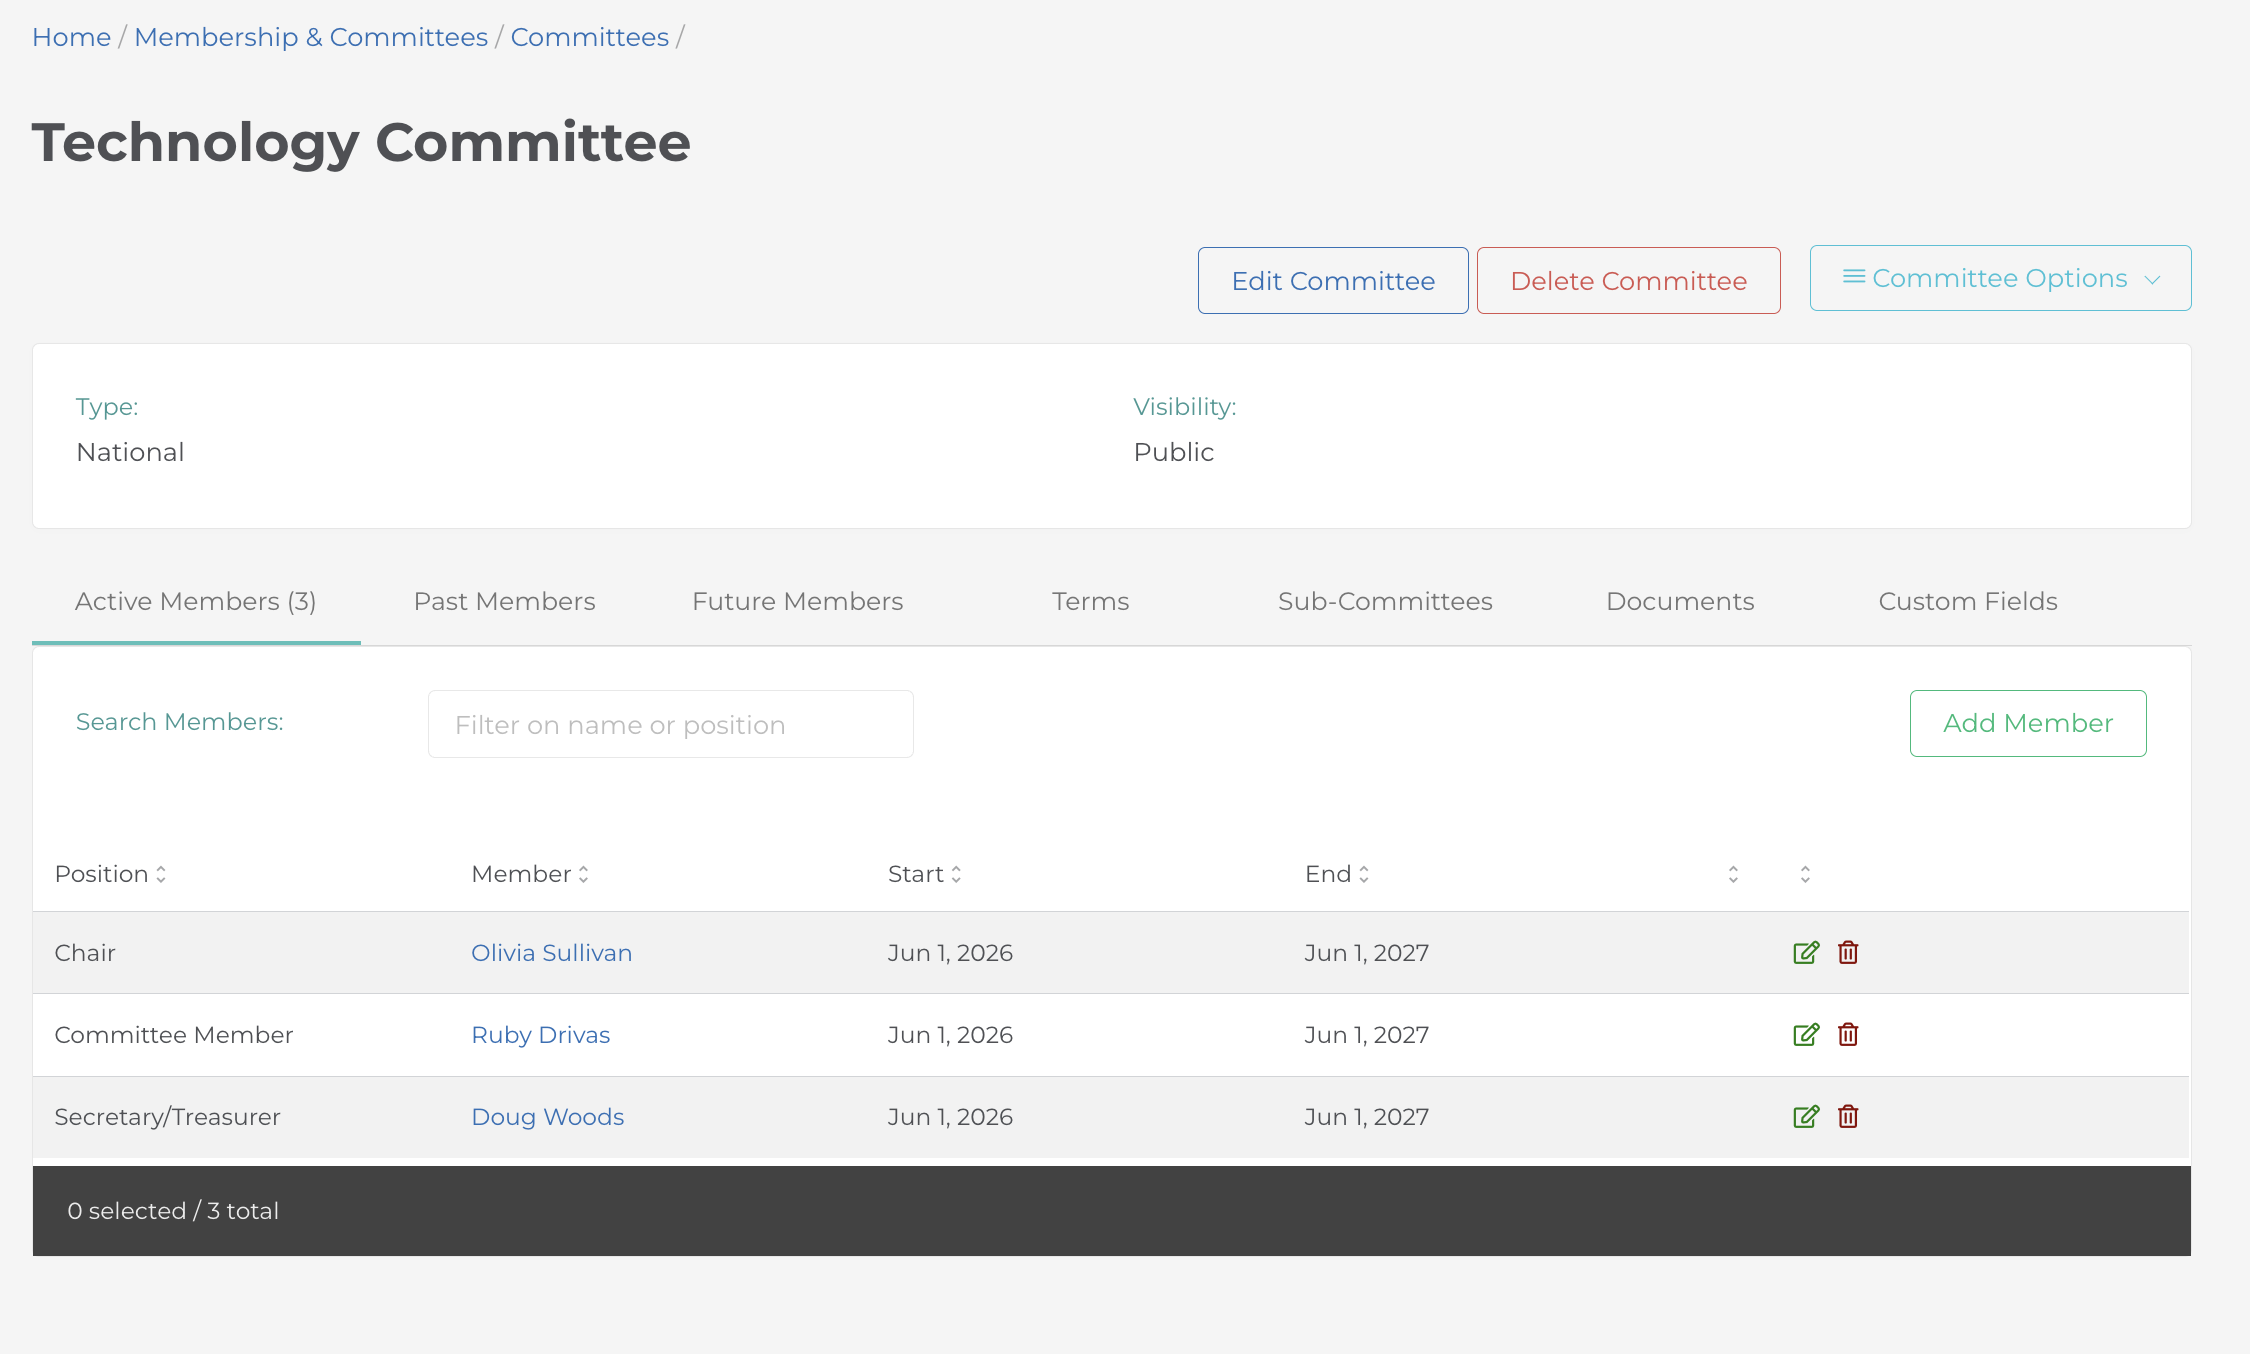Delete Olivia Sullivan from committee
The width and height of the screenshot is (2250, 1354).
[1848, 952]
